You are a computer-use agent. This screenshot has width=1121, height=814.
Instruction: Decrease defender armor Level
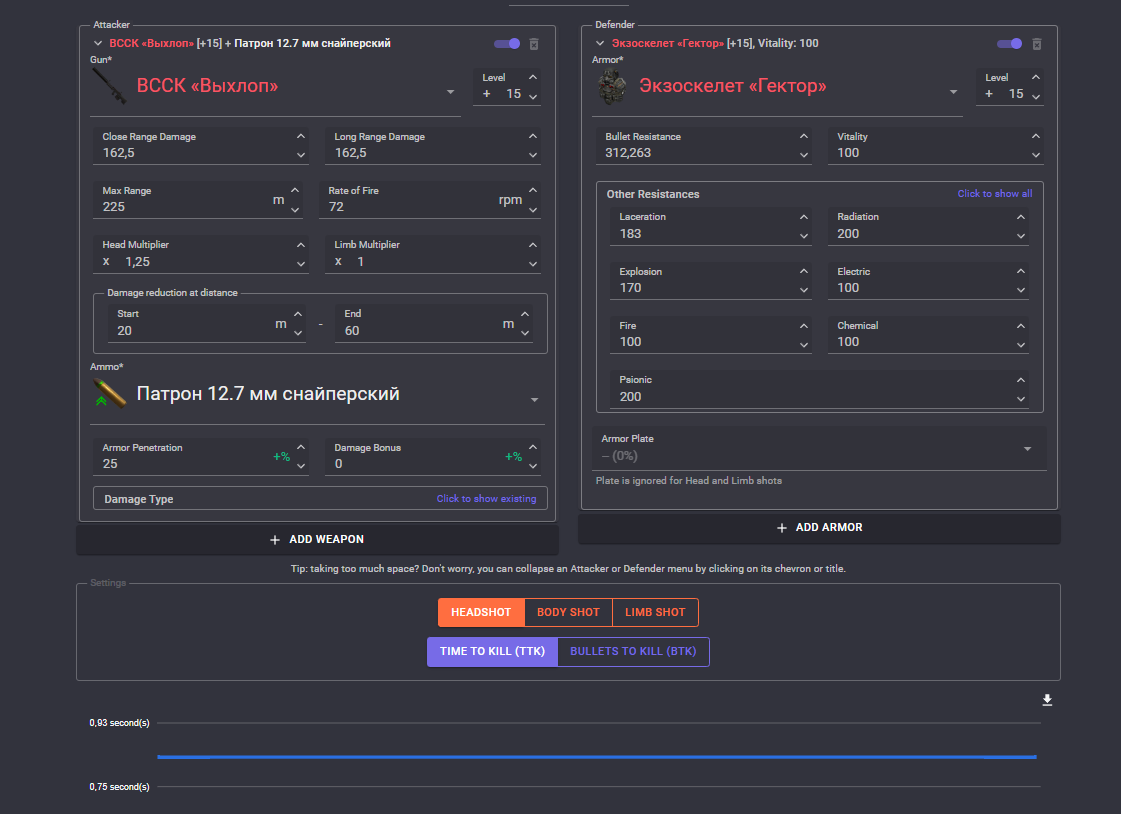(x=1035, y=96)
